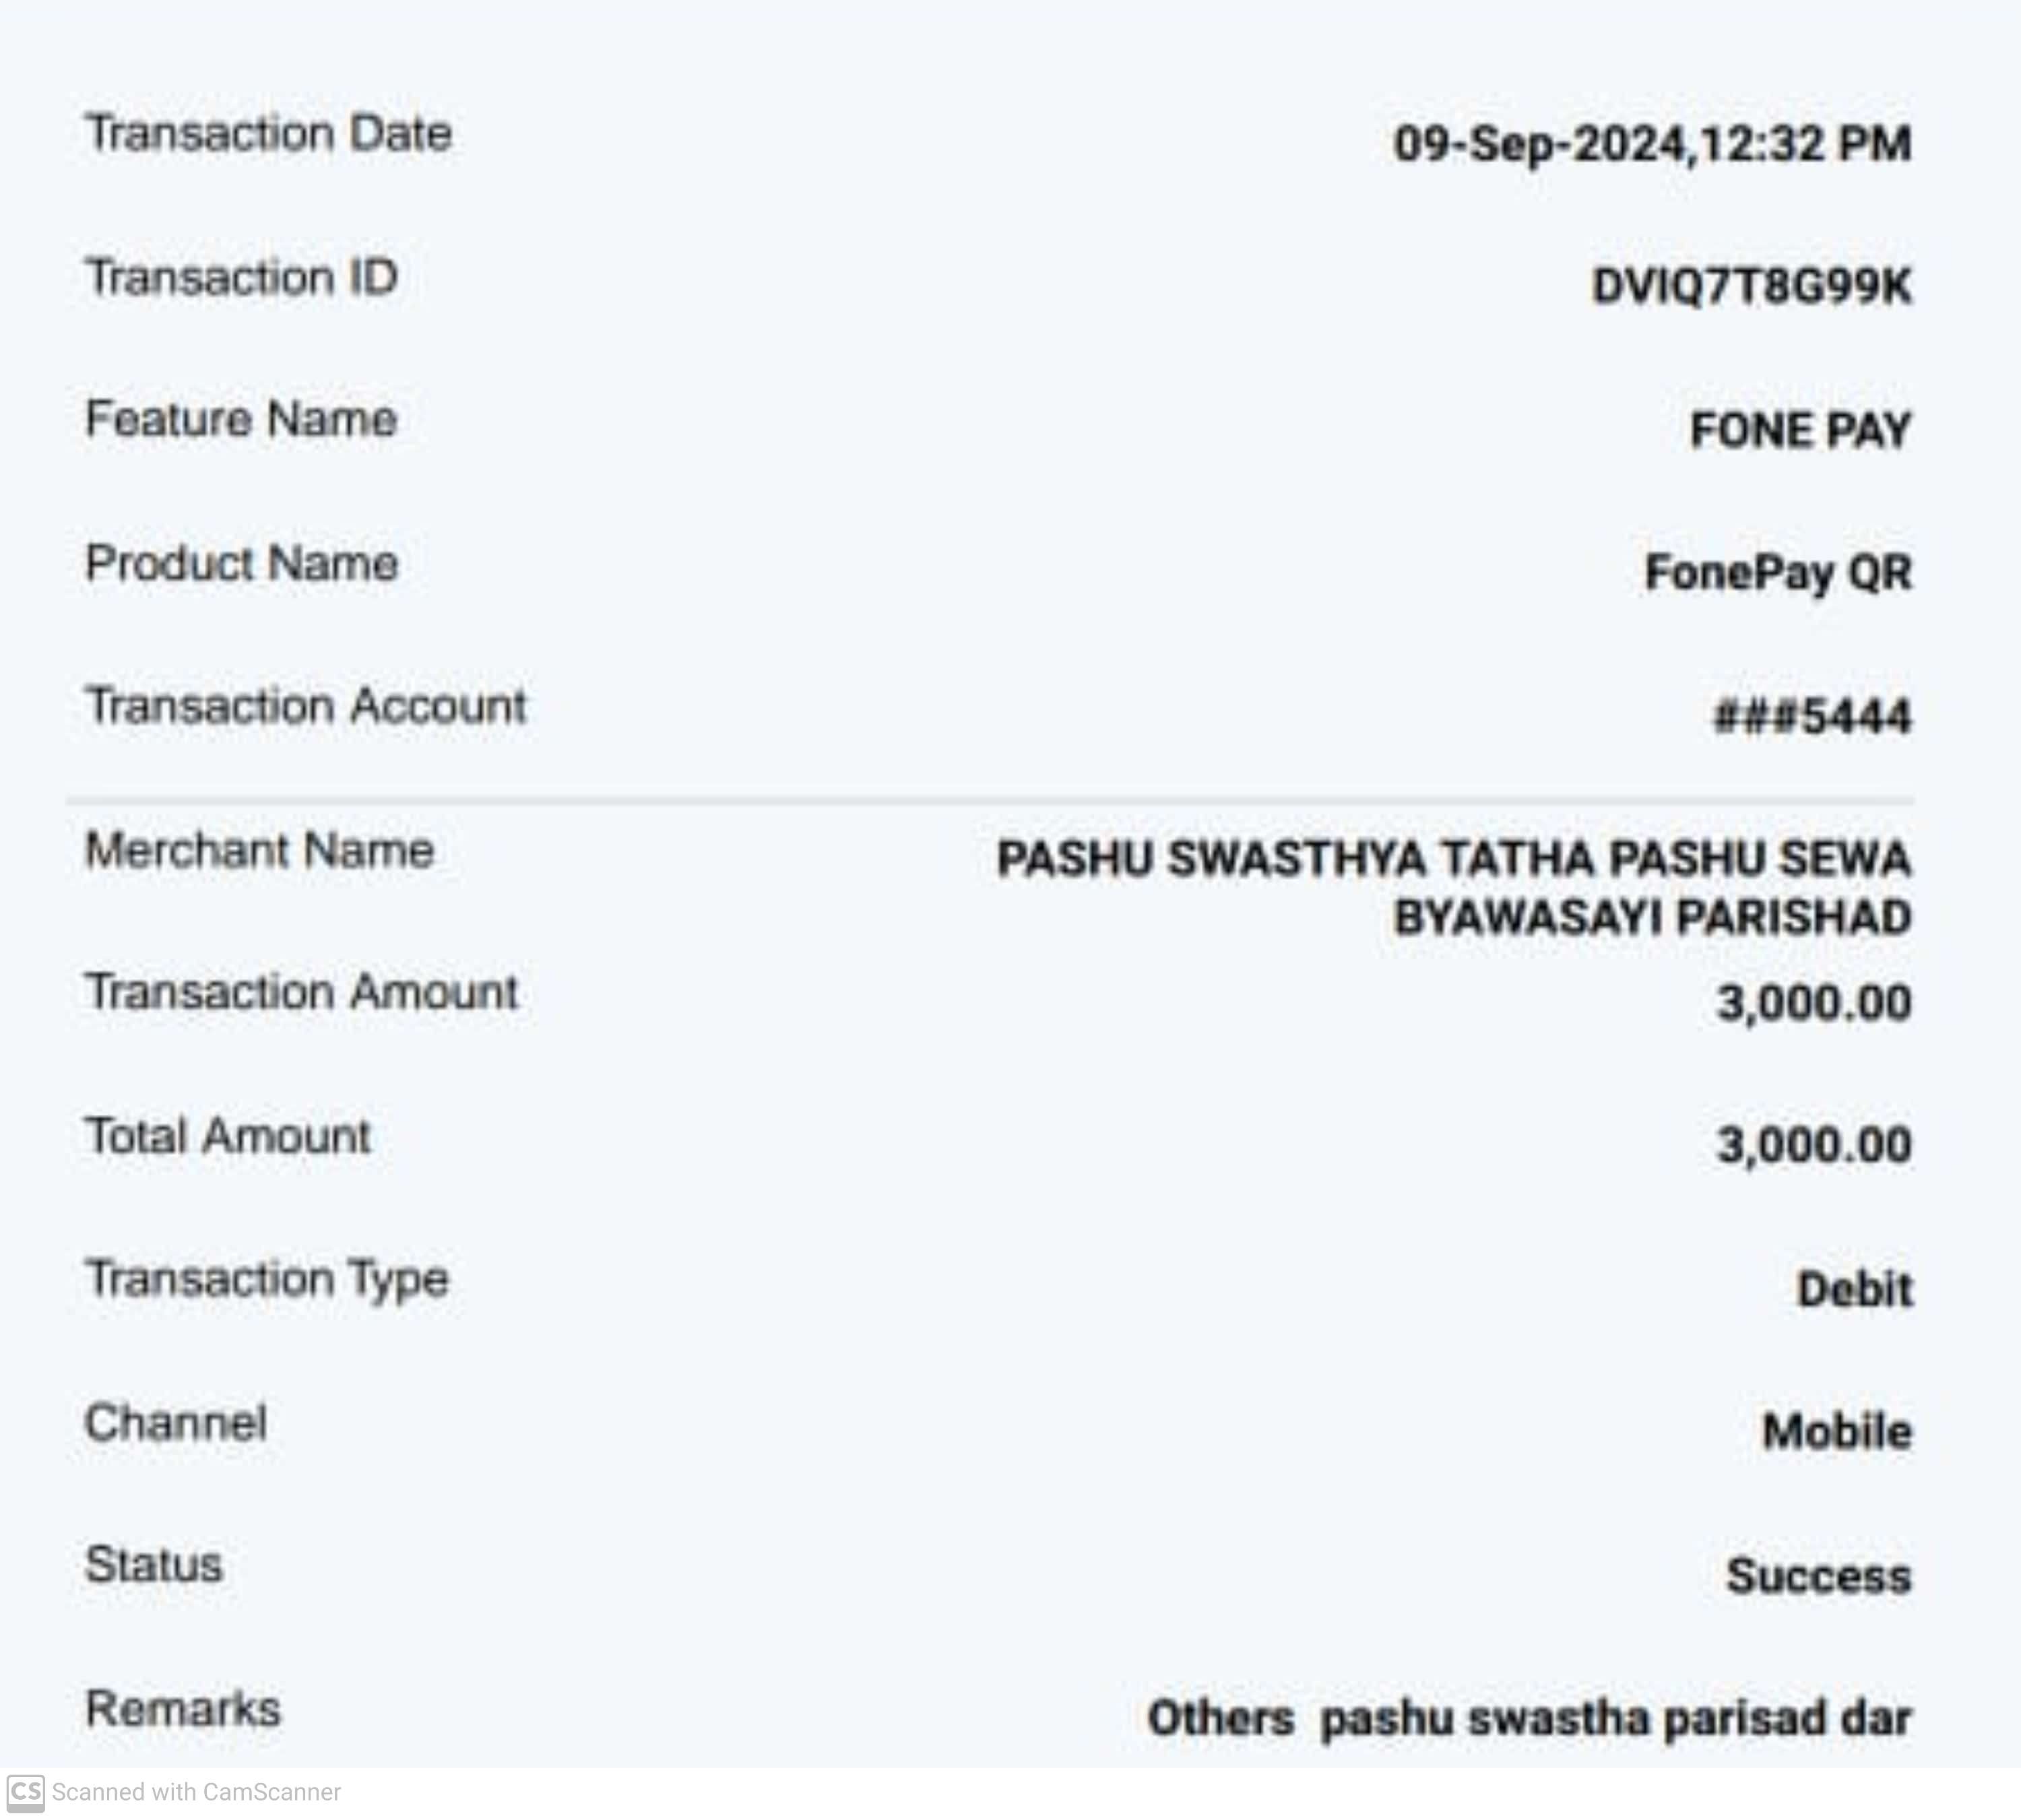This screenshot has width=2021, height=1820.
Task: Click the FONE PAY feature value
Action: (1800, 431)
